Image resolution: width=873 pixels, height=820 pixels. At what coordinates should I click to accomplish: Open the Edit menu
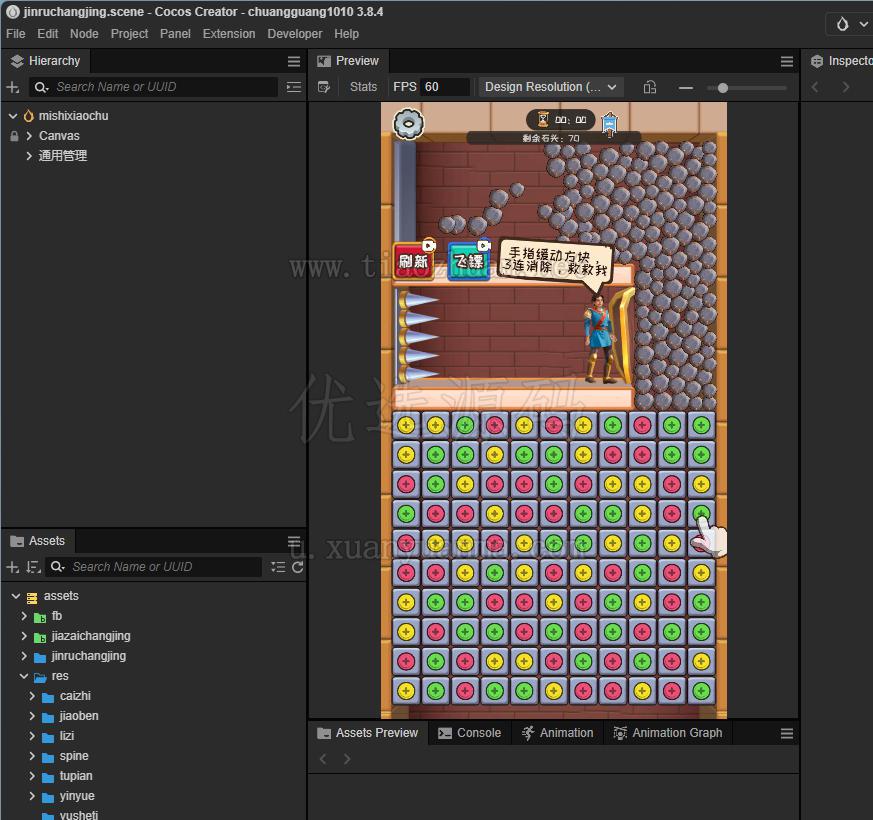point(47,34)
